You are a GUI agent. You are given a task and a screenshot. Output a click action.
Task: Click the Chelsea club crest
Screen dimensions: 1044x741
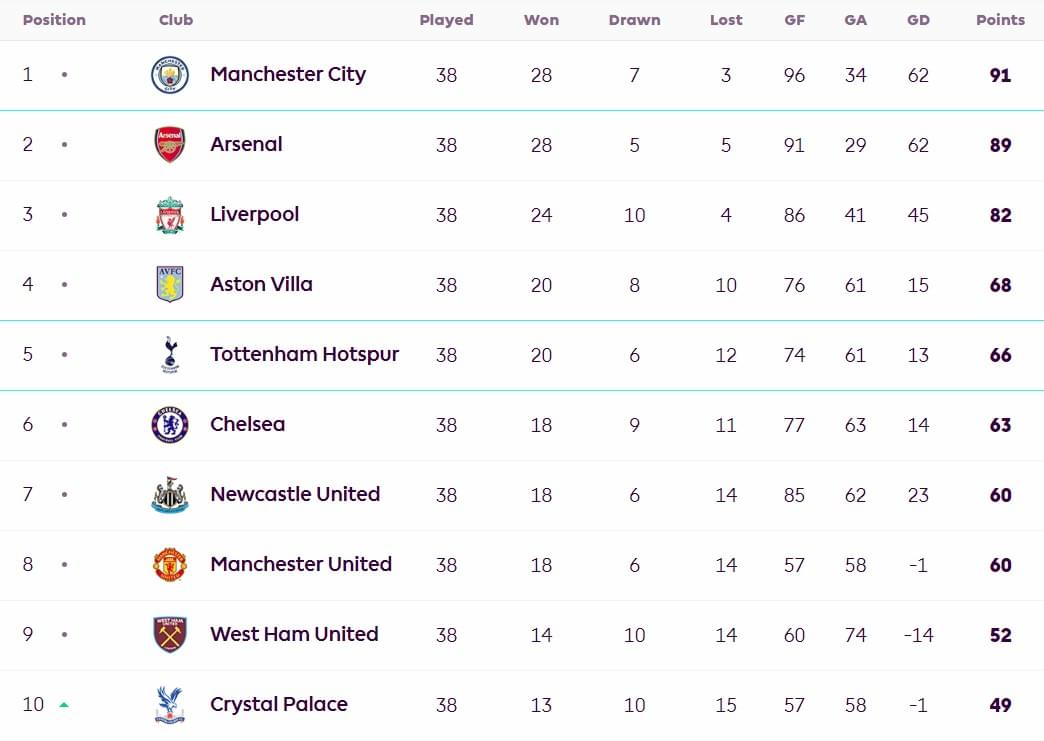click(x=170, y=424)
